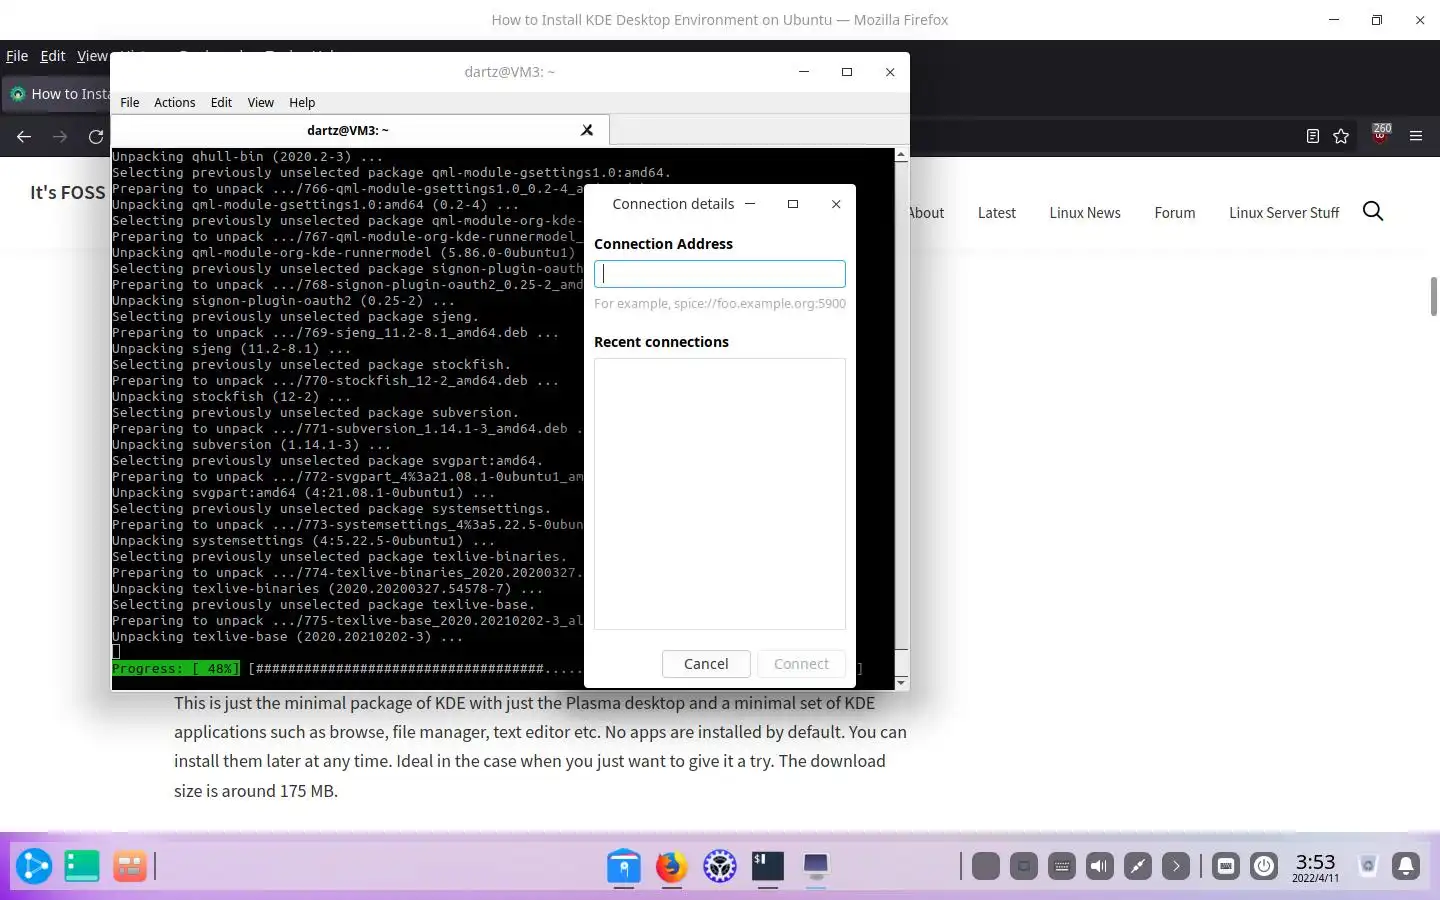Open the Deepin launcher icon in dock
This screenshot has height=900, width=1440.
pos(33,866)
